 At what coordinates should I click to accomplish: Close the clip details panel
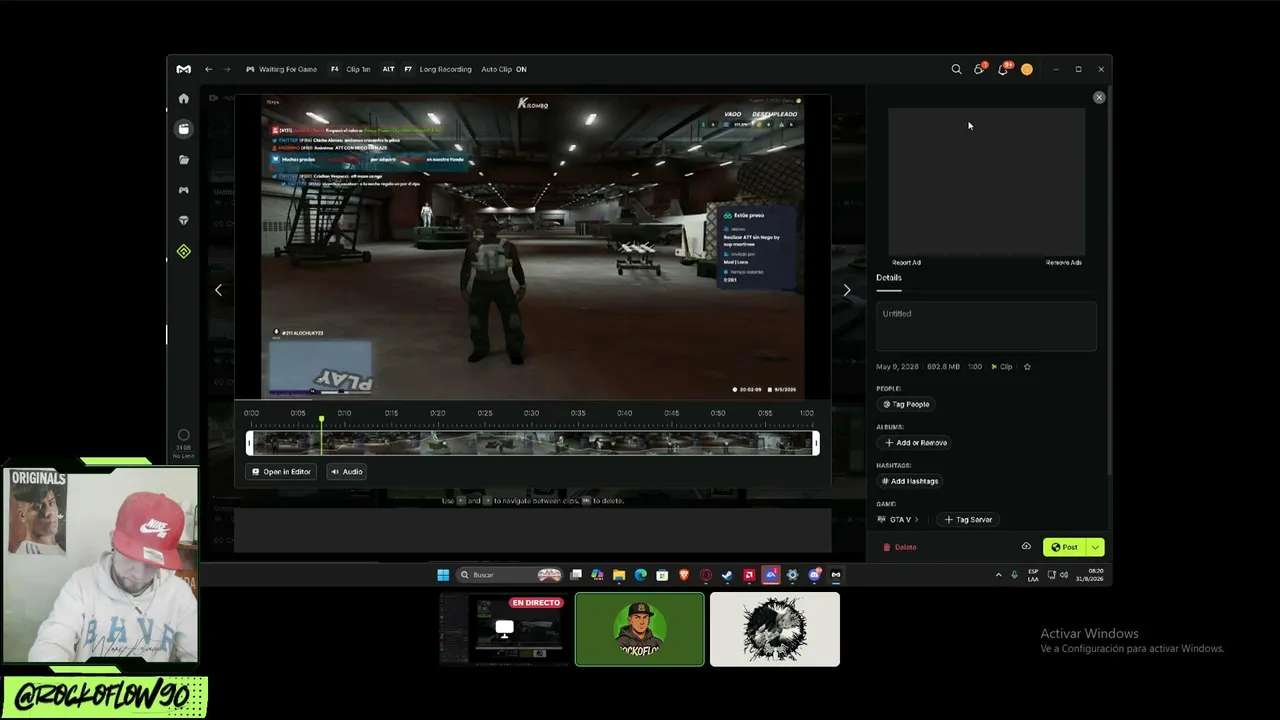tap(1099, 97)
